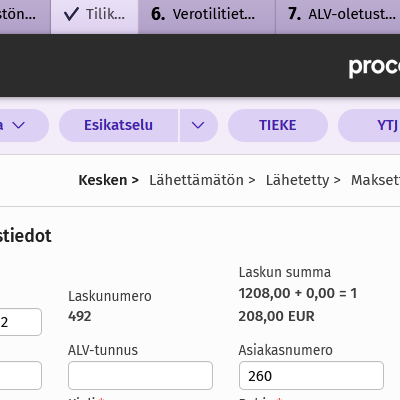The height and width of the screenshot is (400, 400).
Task: Open the partially visible leftmost tab
Action: point(25,16)
